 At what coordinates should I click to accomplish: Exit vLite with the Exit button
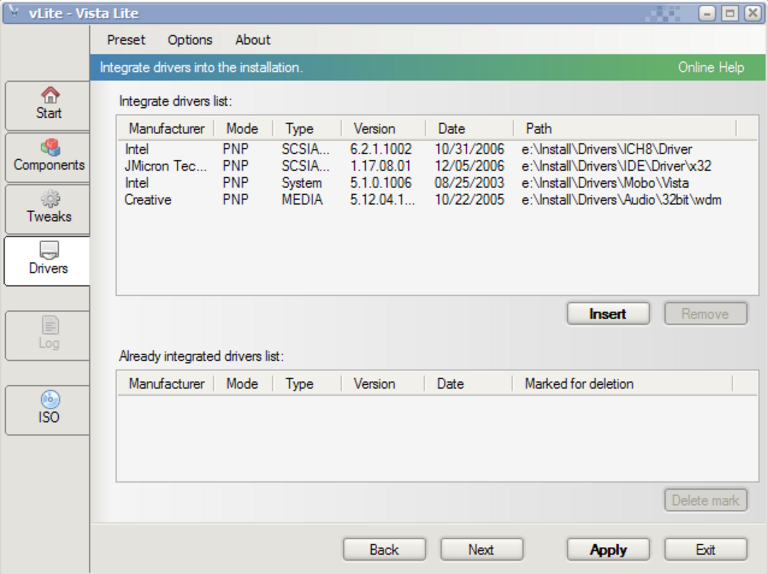[x=706, y=550]
